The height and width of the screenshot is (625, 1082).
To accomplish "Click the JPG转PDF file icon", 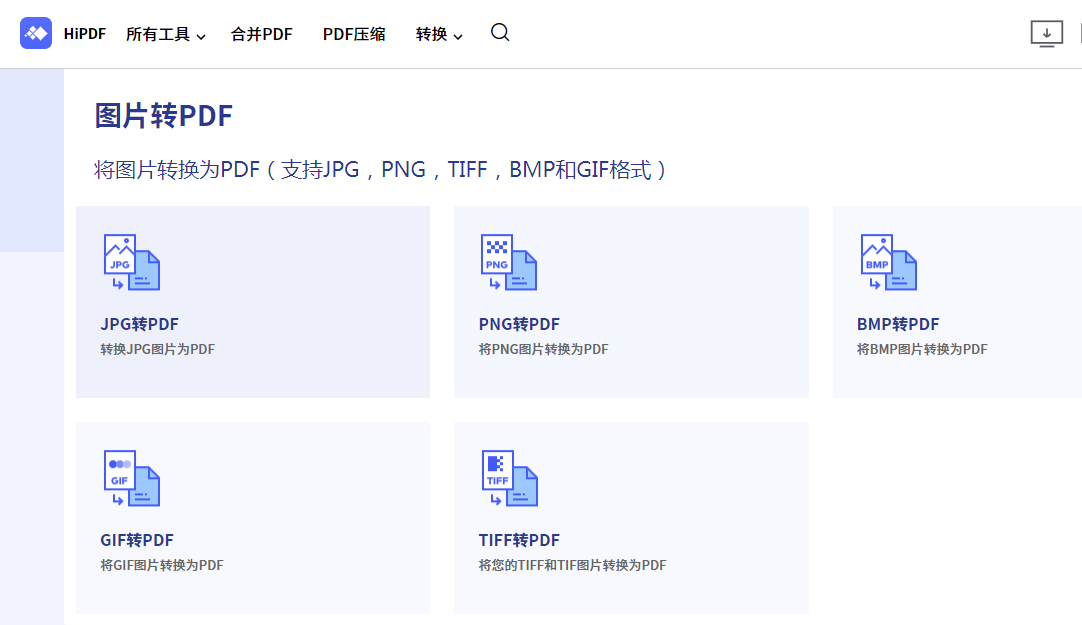I will 130,262.
